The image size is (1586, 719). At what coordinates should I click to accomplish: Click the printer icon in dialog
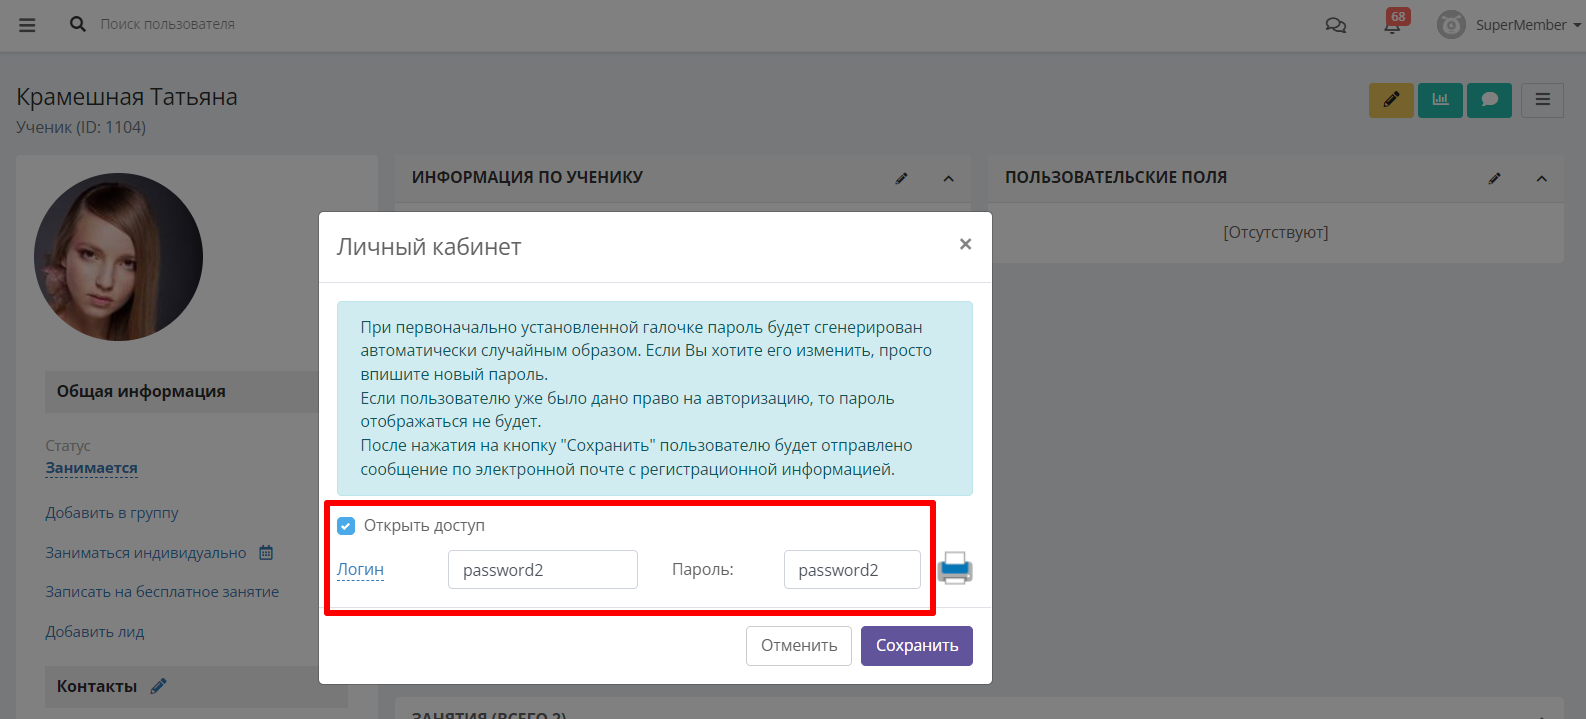tap(955, 568)
